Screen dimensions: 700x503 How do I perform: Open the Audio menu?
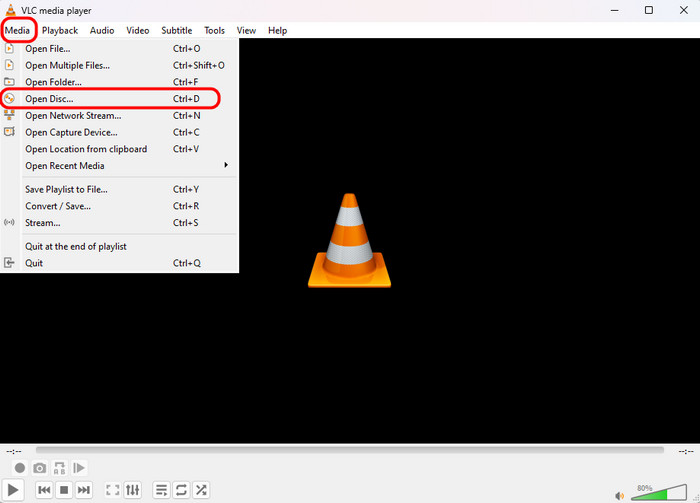(x=102, y=30)
